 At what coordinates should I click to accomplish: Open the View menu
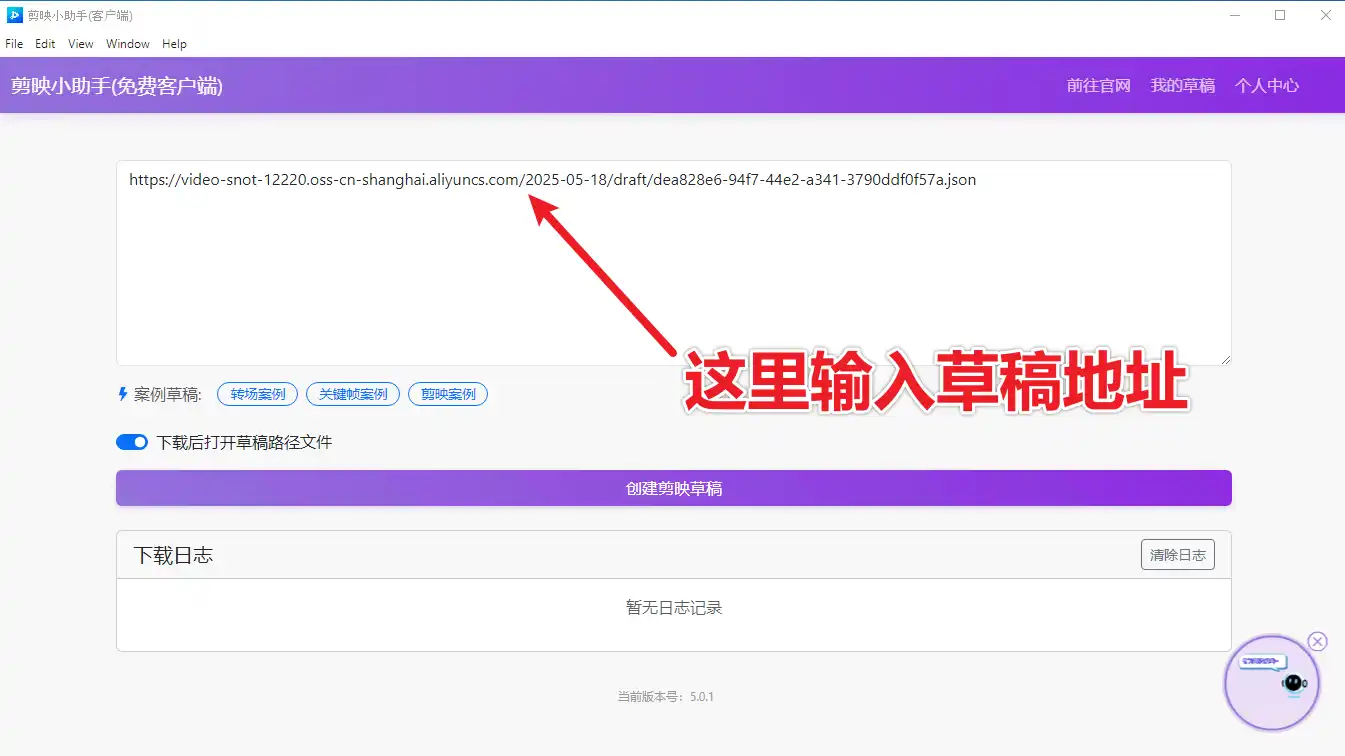(x=81, y=44)
